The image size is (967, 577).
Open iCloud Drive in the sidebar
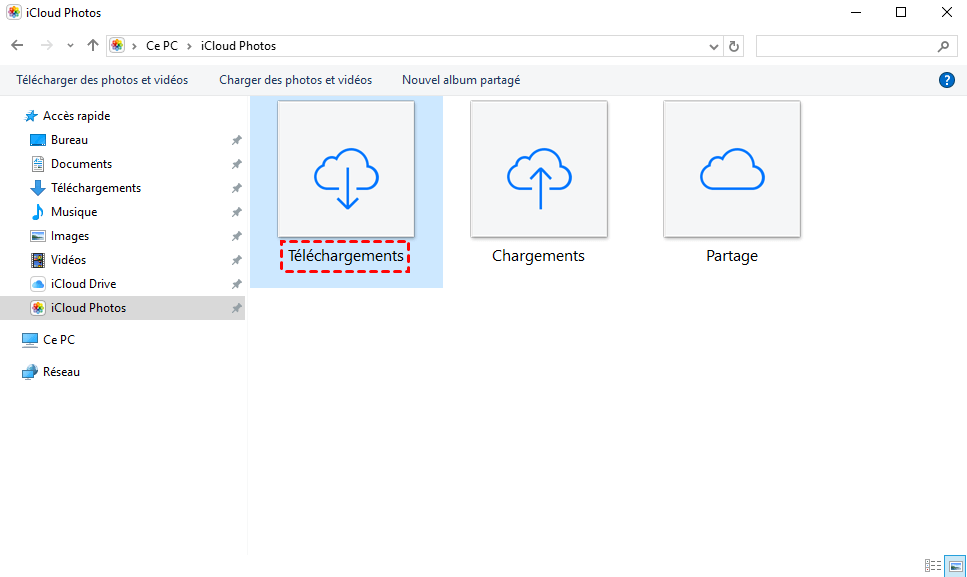click(x=84, y=284)
